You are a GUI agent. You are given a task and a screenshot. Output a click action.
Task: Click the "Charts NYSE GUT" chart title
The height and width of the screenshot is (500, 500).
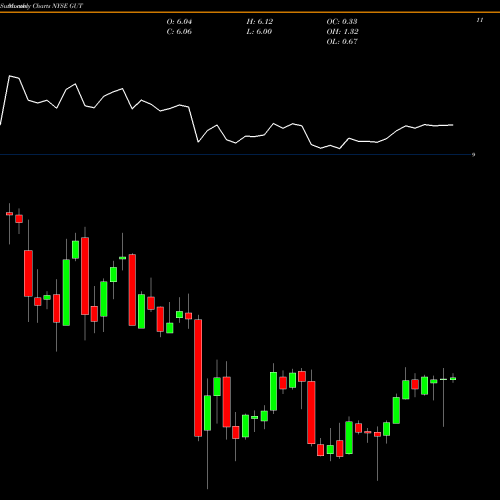[58, 6]
